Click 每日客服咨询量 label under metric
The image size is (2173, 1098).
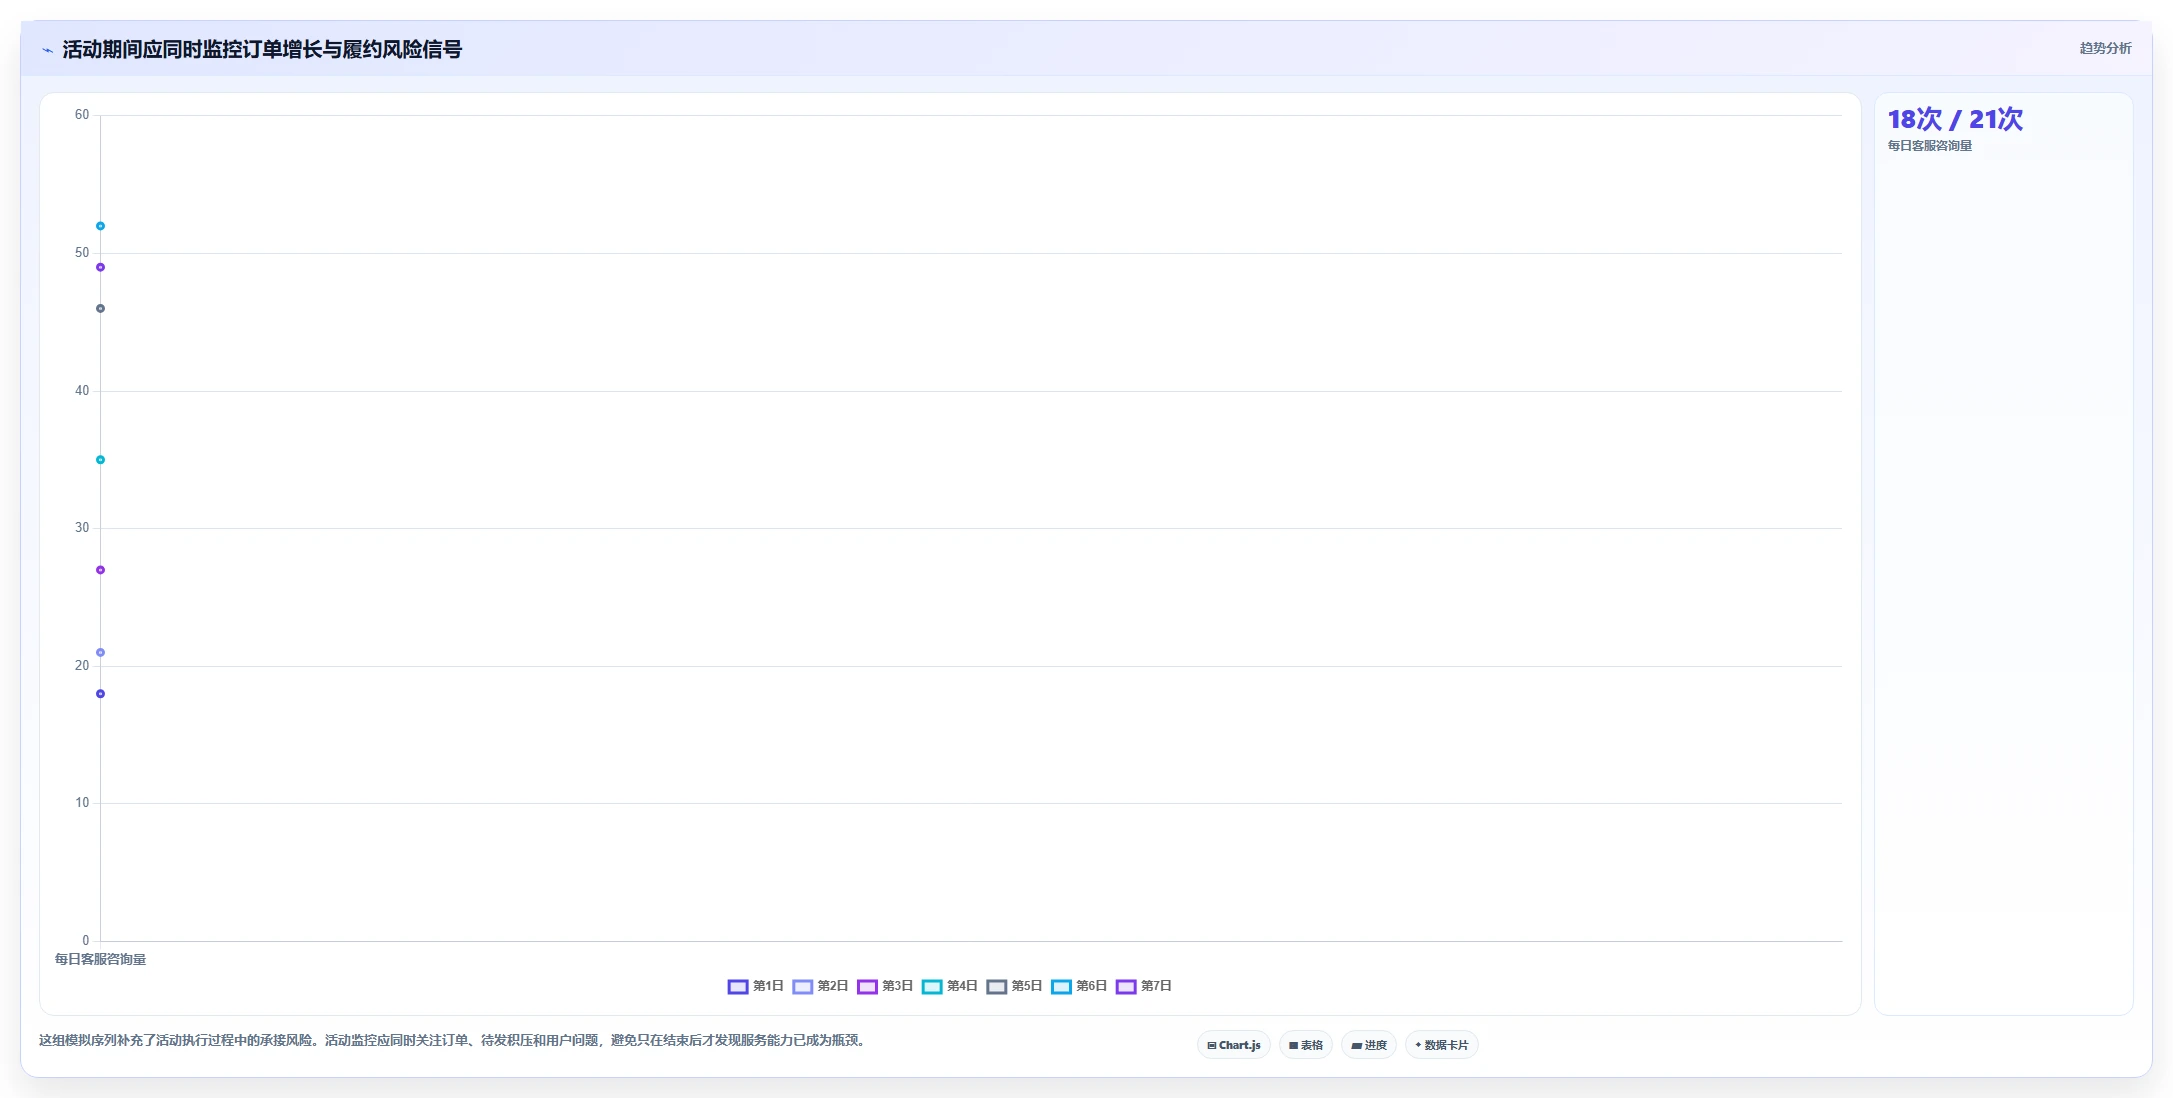pyautogui.click(x=1930, y=146)
